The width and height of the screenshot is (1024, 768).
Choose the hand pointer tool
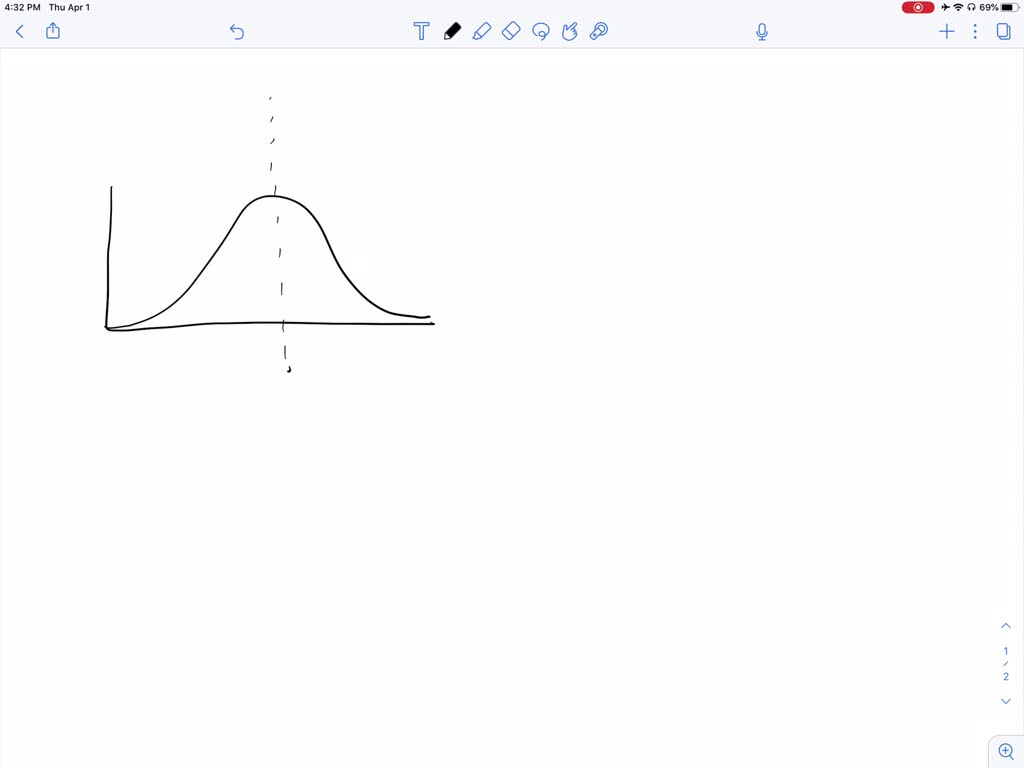[569, 31]
